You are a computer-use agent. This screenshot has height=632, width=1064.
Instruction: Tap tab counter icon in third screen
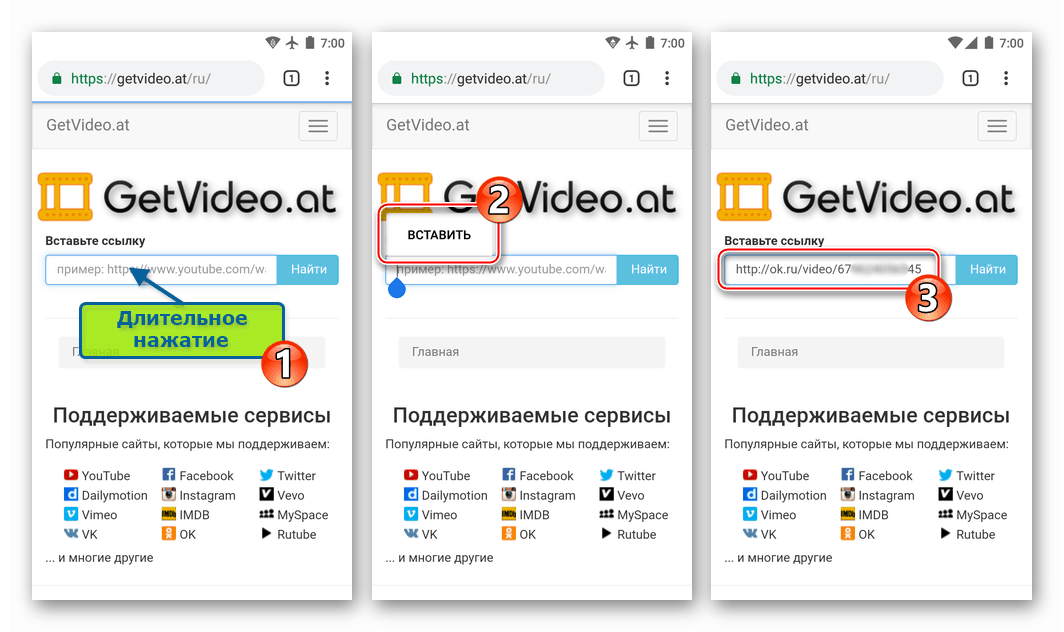(x=970, y=78)
